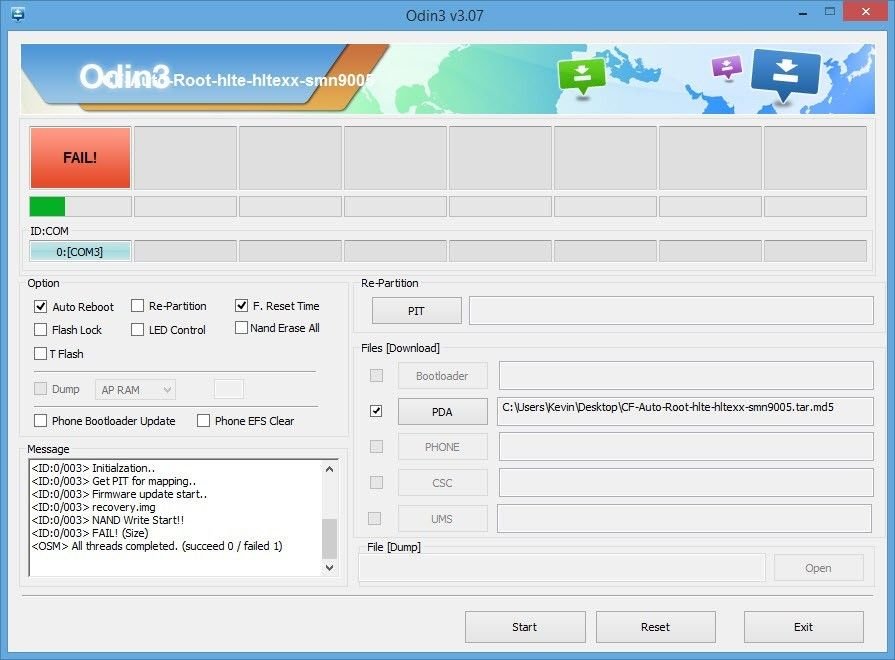
Task: Click the empty field next to AP RAM
Action: click(229, 389)
